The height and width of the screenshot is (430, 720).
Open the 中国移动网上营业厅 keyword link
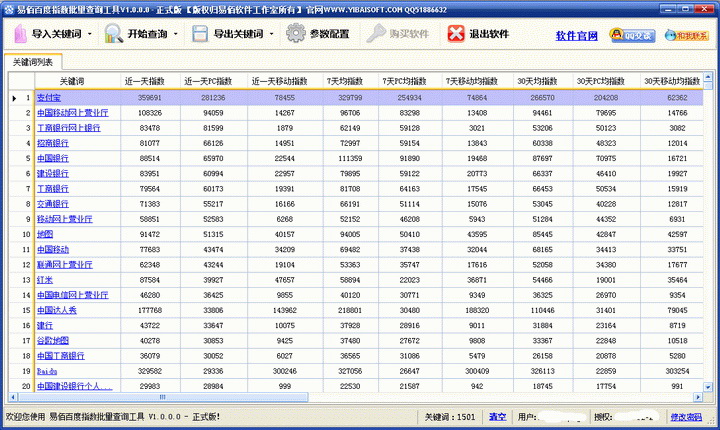coord(73,113)
